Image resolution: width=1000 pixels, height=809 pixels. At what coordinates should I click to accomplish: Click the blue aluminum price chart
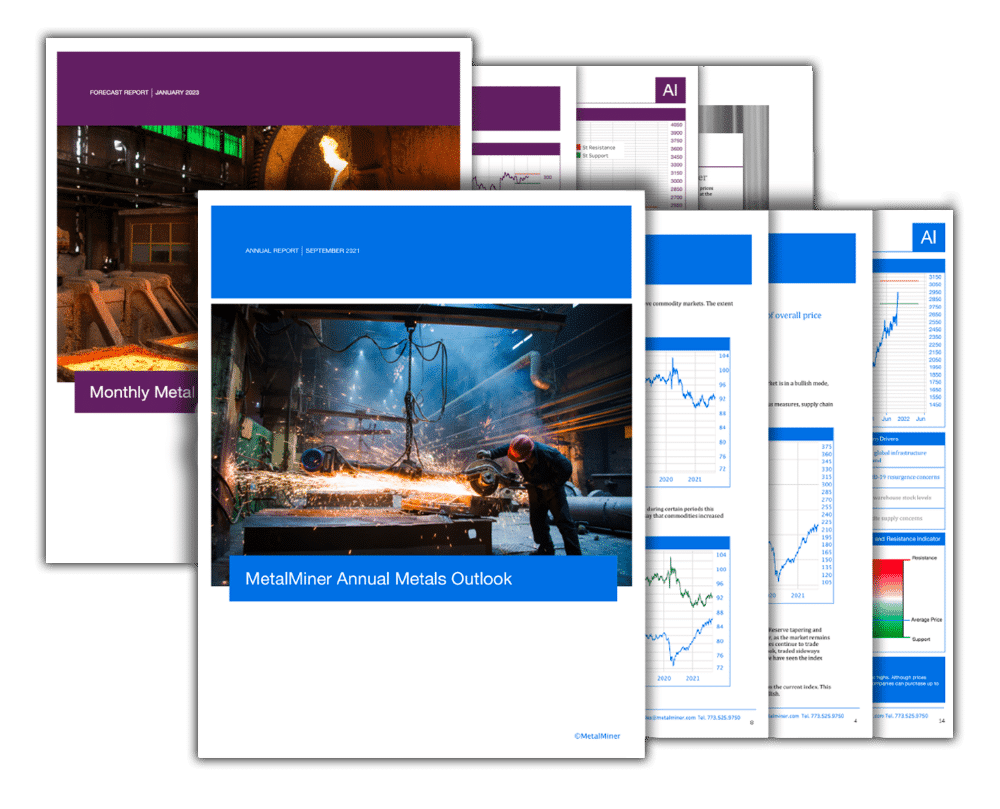(908, 343)
